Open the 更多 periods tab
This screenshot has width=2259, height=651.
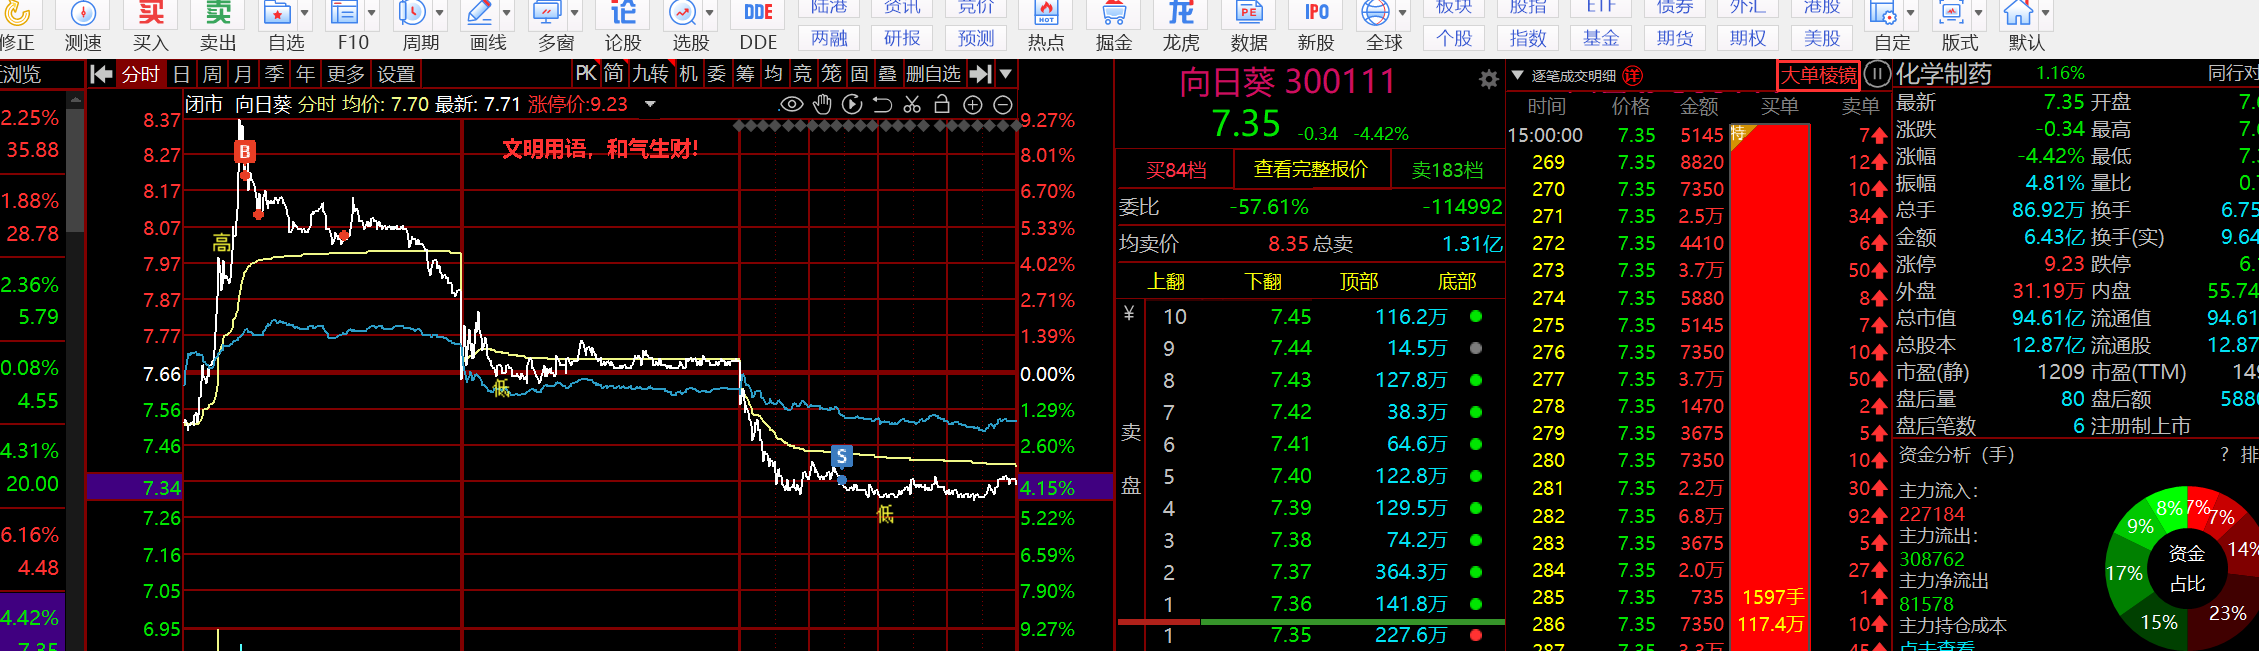(x=346, y=74)
